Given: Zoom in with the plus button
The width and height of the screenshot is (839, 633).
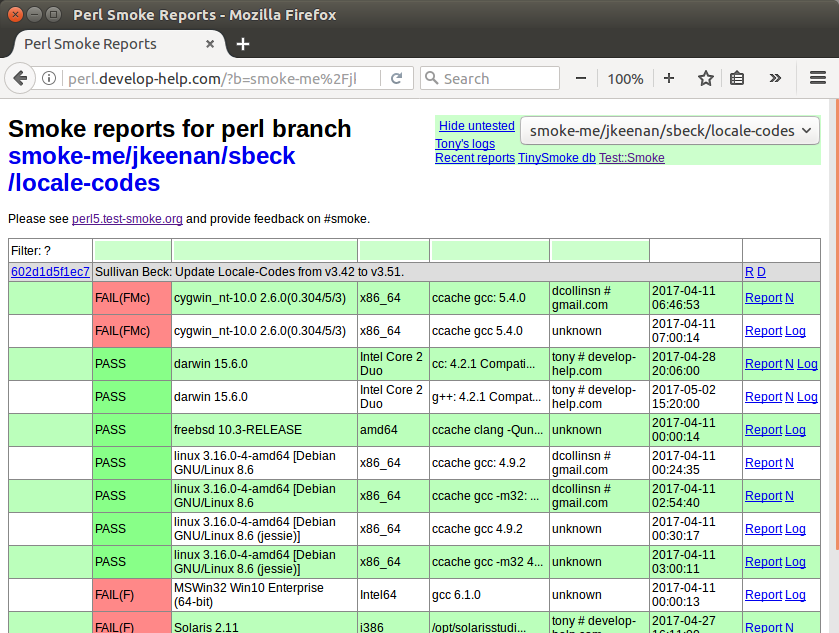Looking at the screenshot, I should click(669, 78).
